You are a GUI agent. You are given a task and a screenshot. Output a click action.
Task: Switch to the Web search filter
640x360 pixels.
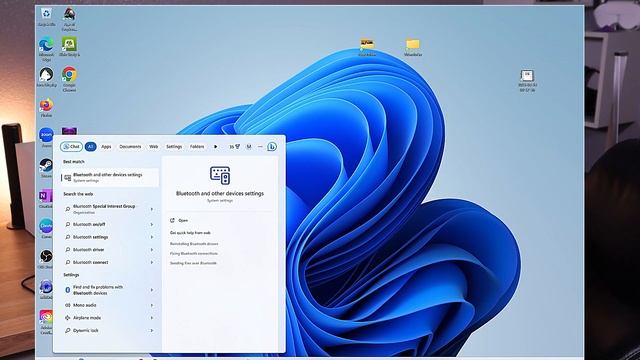point(153,147)
